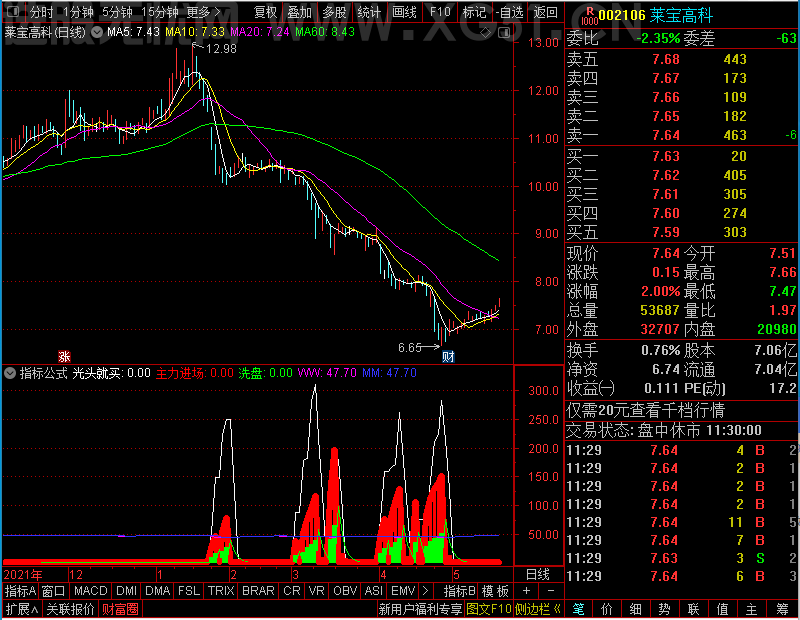
Task: Switch indicator to BRAR
Action: click(258, 591)
